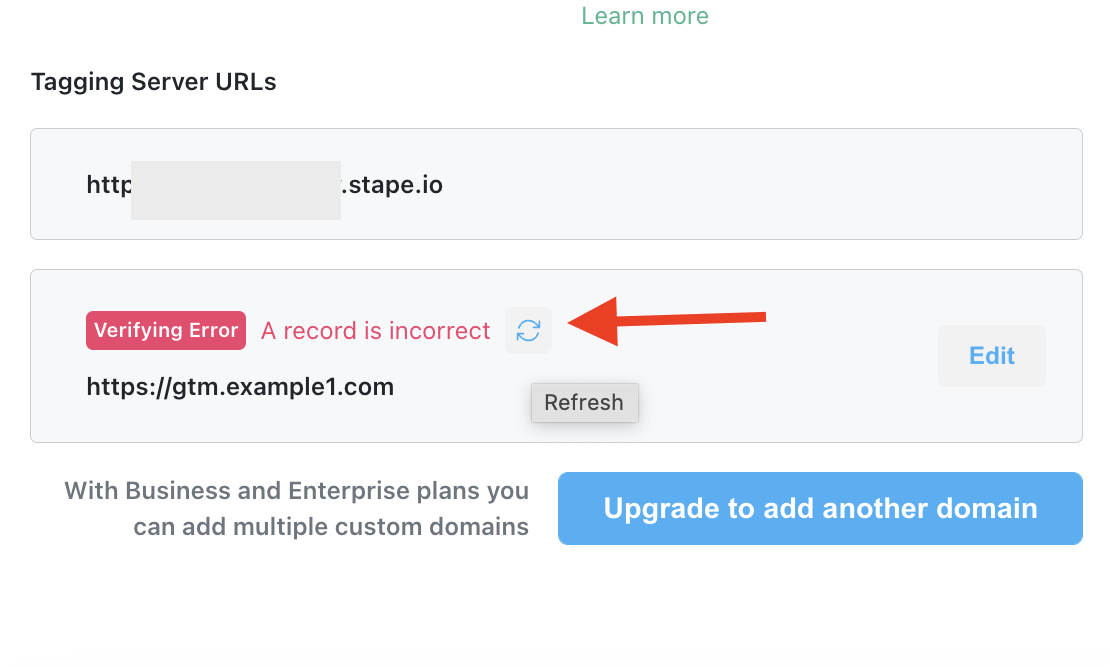
Task: Click the Business and Enterprise plans text
Action: [296, 508]
